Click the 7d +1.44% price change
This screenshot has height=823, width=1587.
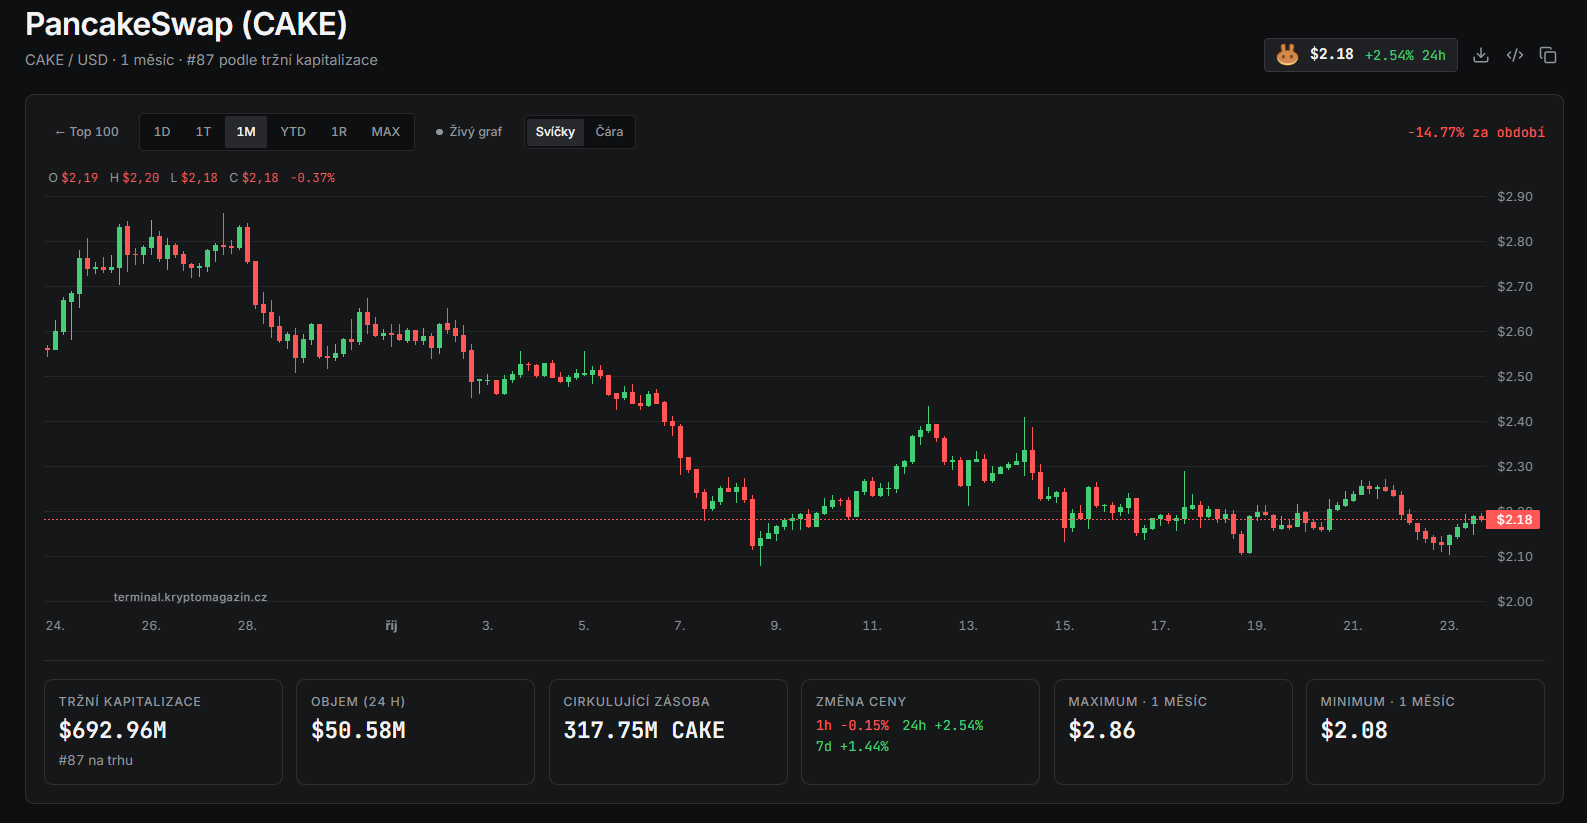coord(852,747)
